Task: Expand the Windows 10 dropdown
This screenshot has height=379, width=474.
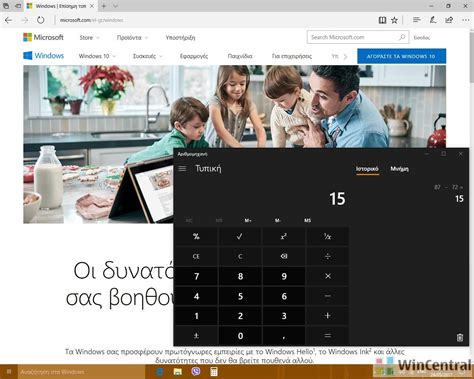Action: [97, 56]
